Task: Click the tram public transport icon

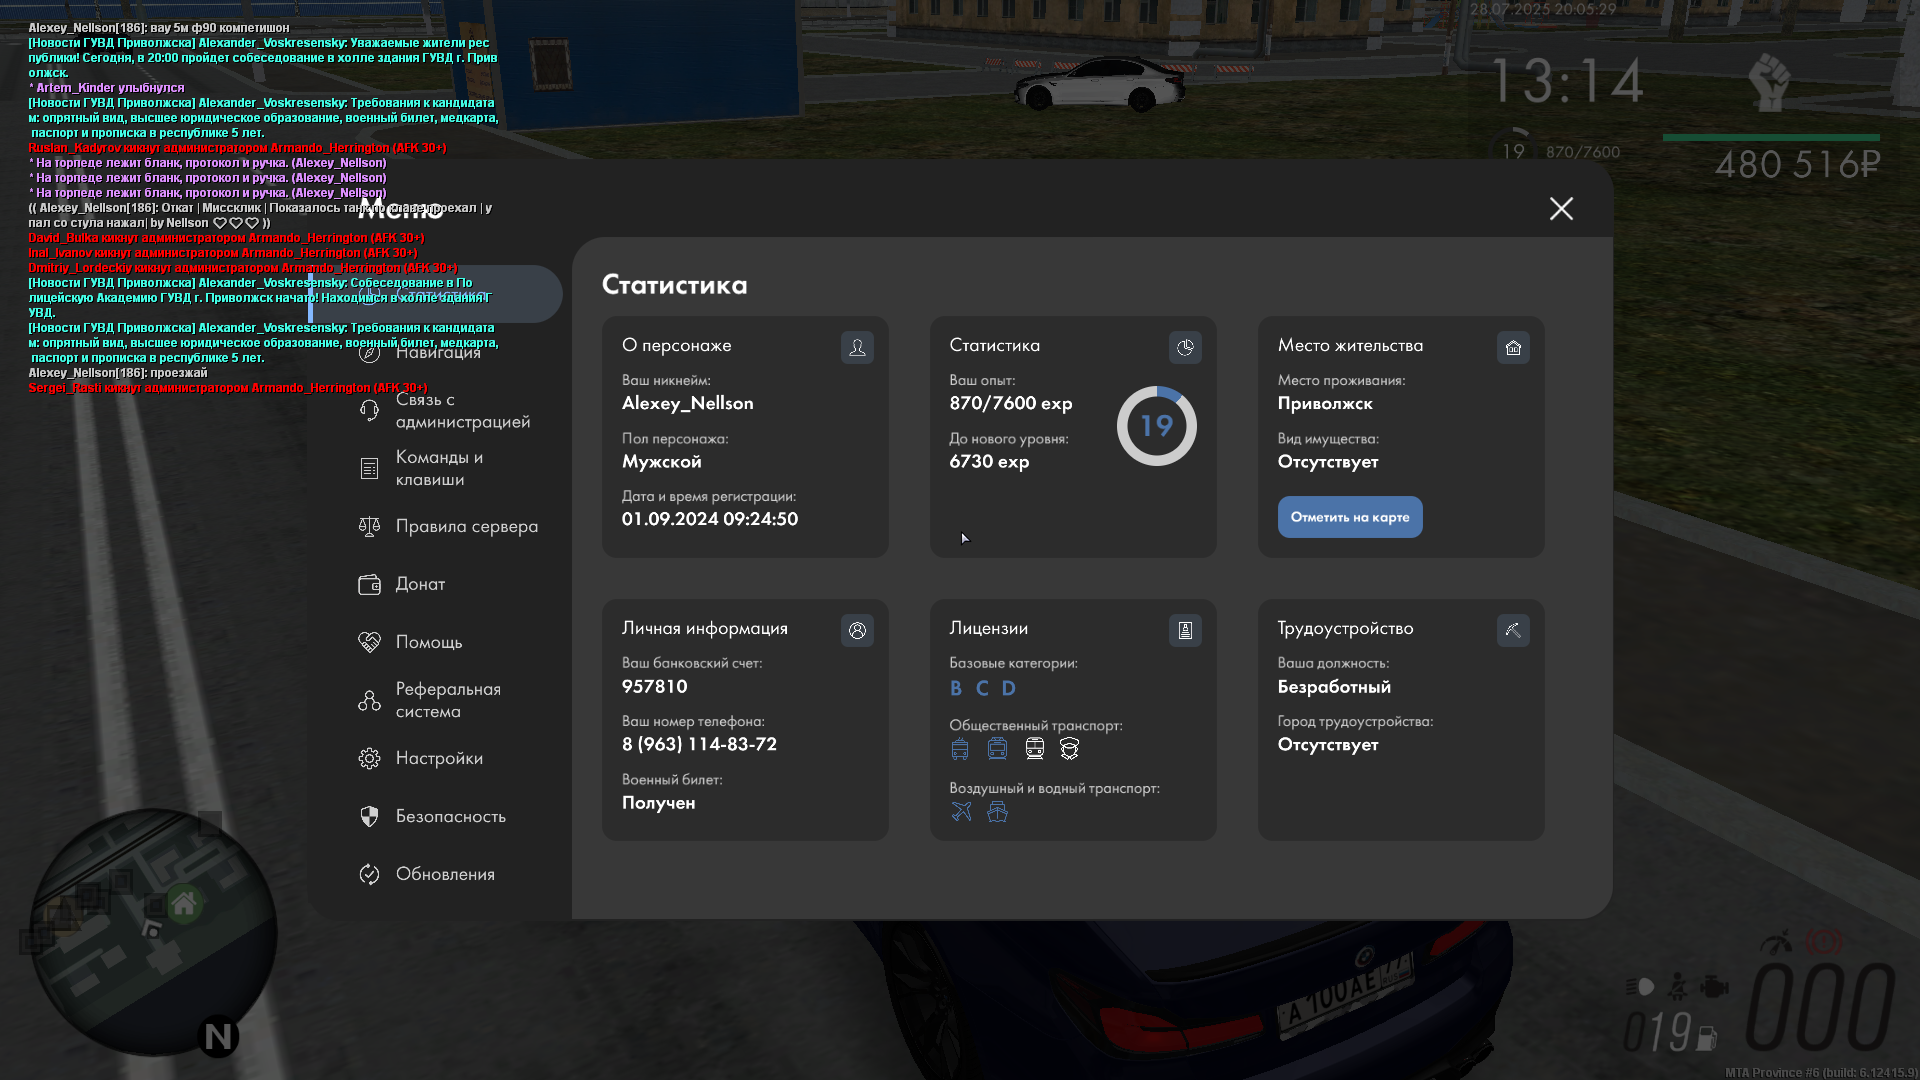Action: [x=1034, y=749]
